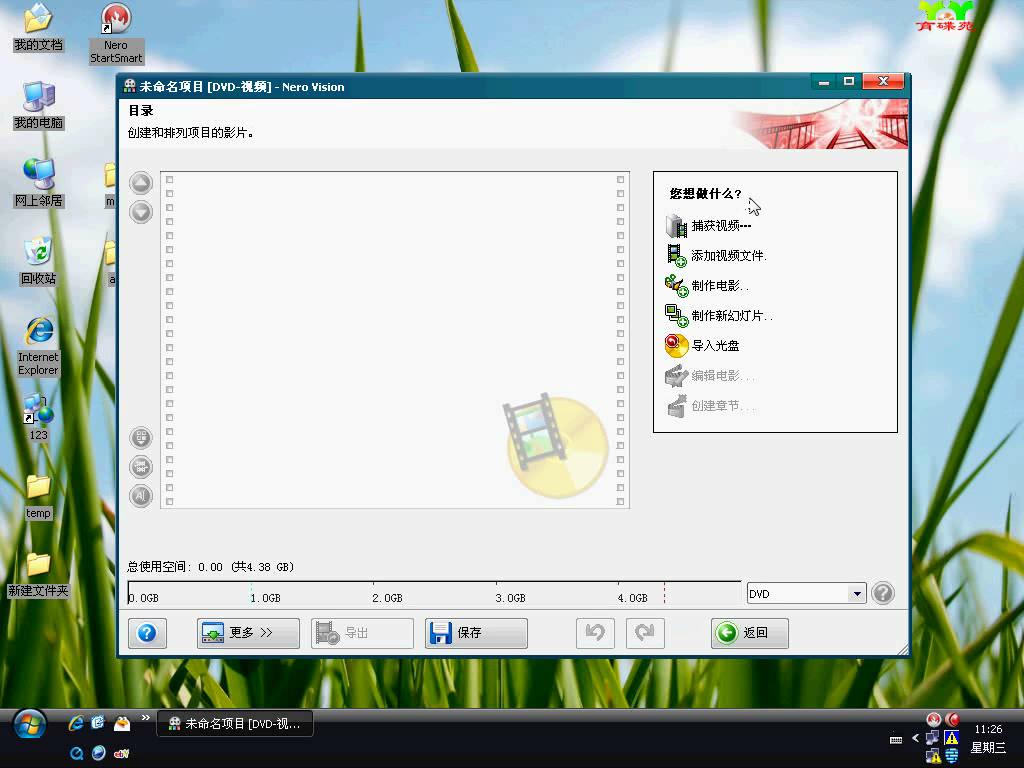Launch Internet Explorer from quick launch bar
This screenshot has width=1024, height=768.
76,723
